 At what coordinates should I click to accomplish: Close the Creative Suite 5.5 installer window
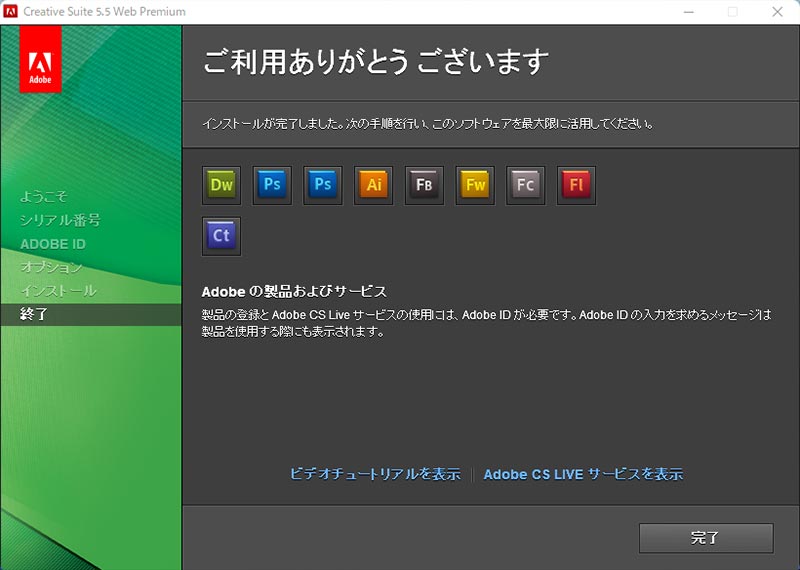(x=778, y=12)
